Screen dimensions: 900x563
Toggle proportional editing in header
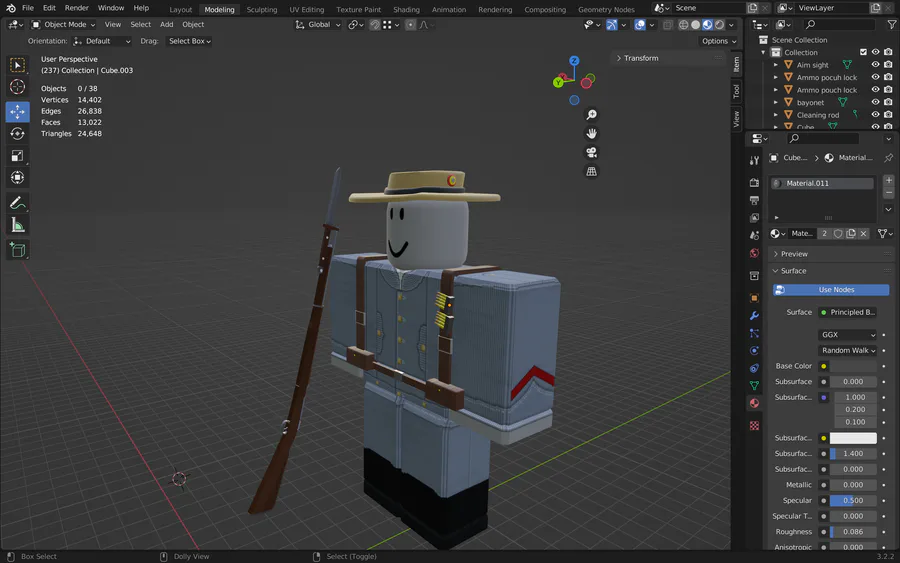coord(410,25)
